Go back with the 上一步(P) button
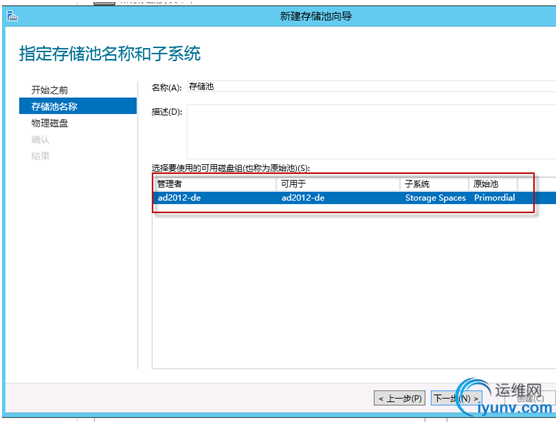The image size is (558, 424). pos(400,398)
